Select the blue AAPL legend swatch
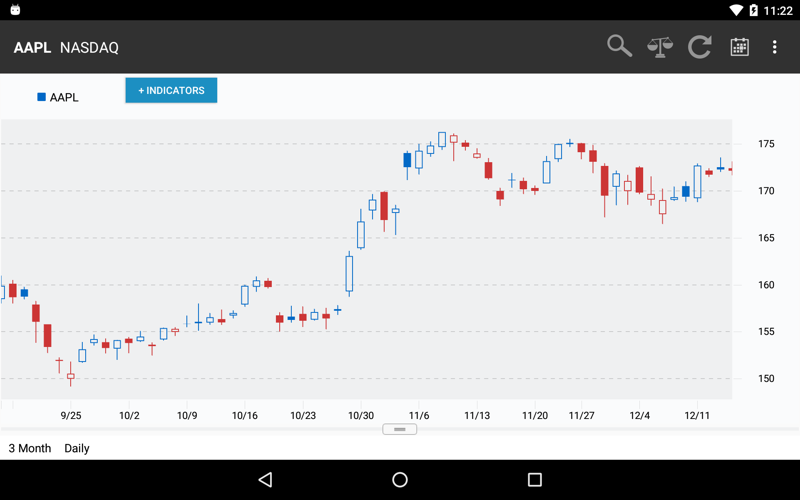Screen dimensions: 800x500 point(42,97)
